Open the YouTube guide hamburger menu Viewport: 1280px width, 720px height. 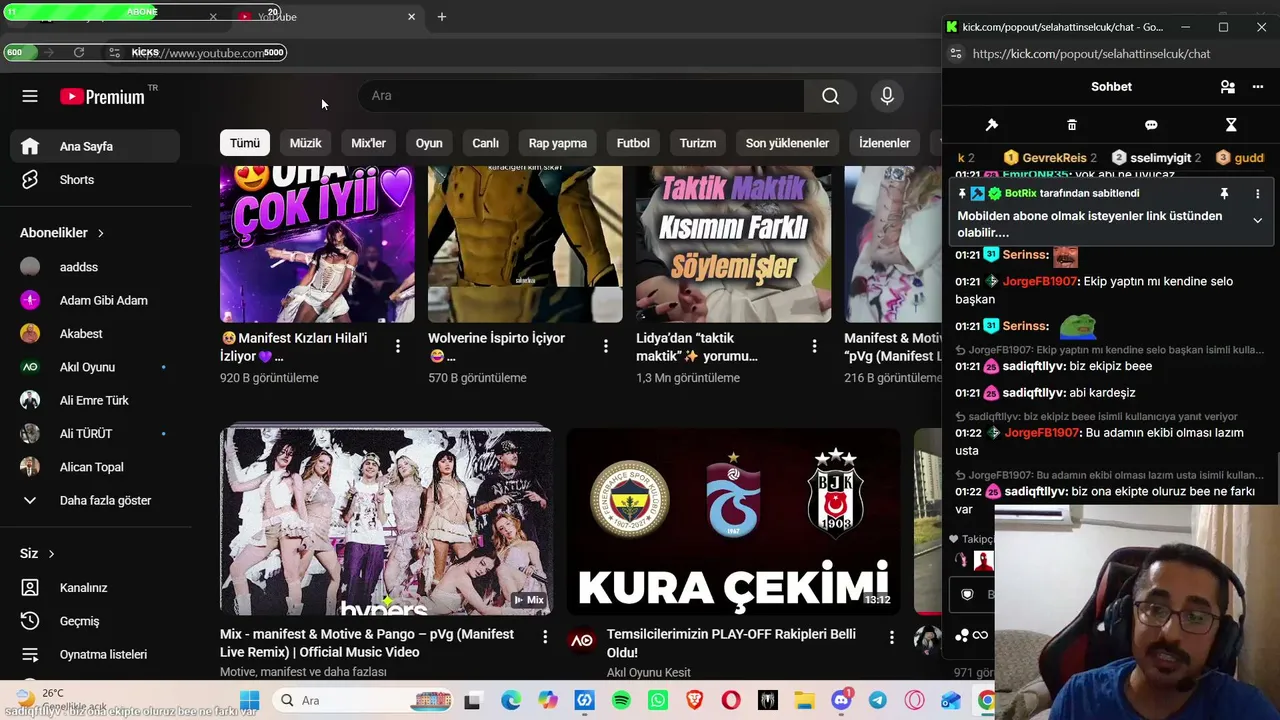pos(30,96)
